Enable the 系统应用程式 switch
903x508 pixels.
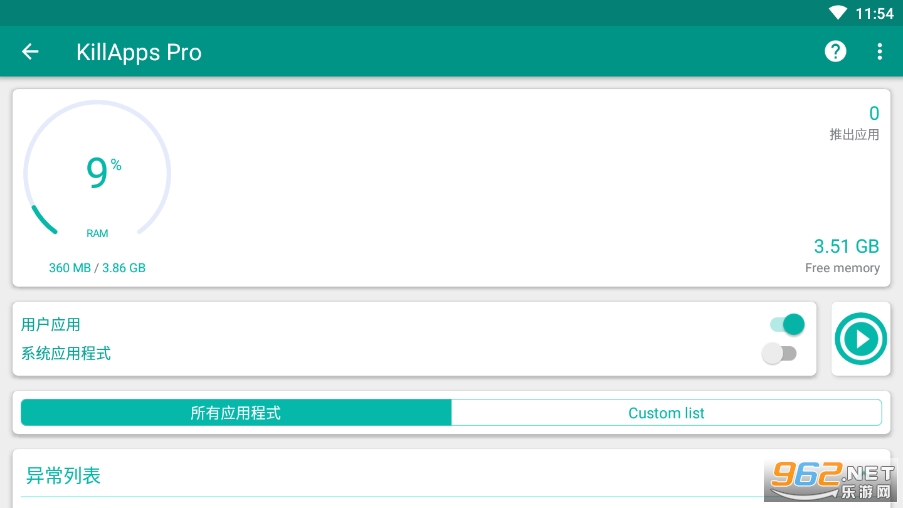click(x=779, y=353)
